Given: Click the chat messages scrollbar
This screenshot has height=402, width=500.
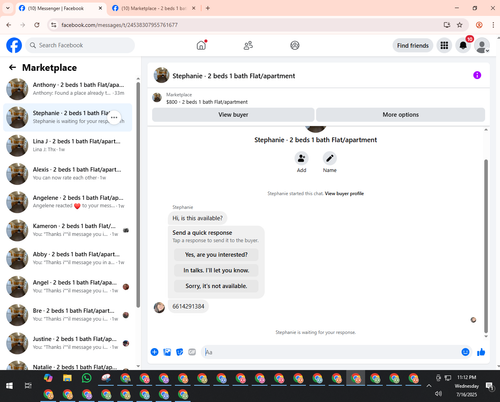Looking at the screenshot, I should point(486,246).
